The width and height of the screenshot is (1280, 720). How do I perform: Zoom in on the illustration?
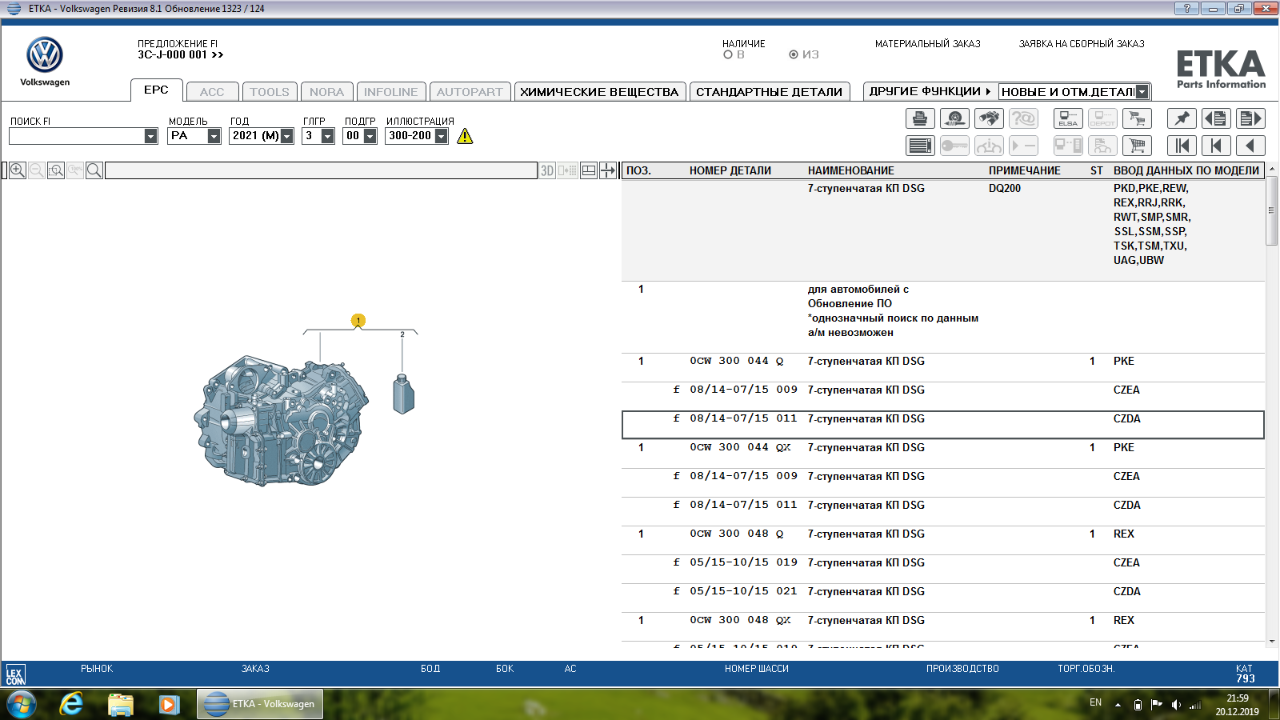(x=17, y=171)
